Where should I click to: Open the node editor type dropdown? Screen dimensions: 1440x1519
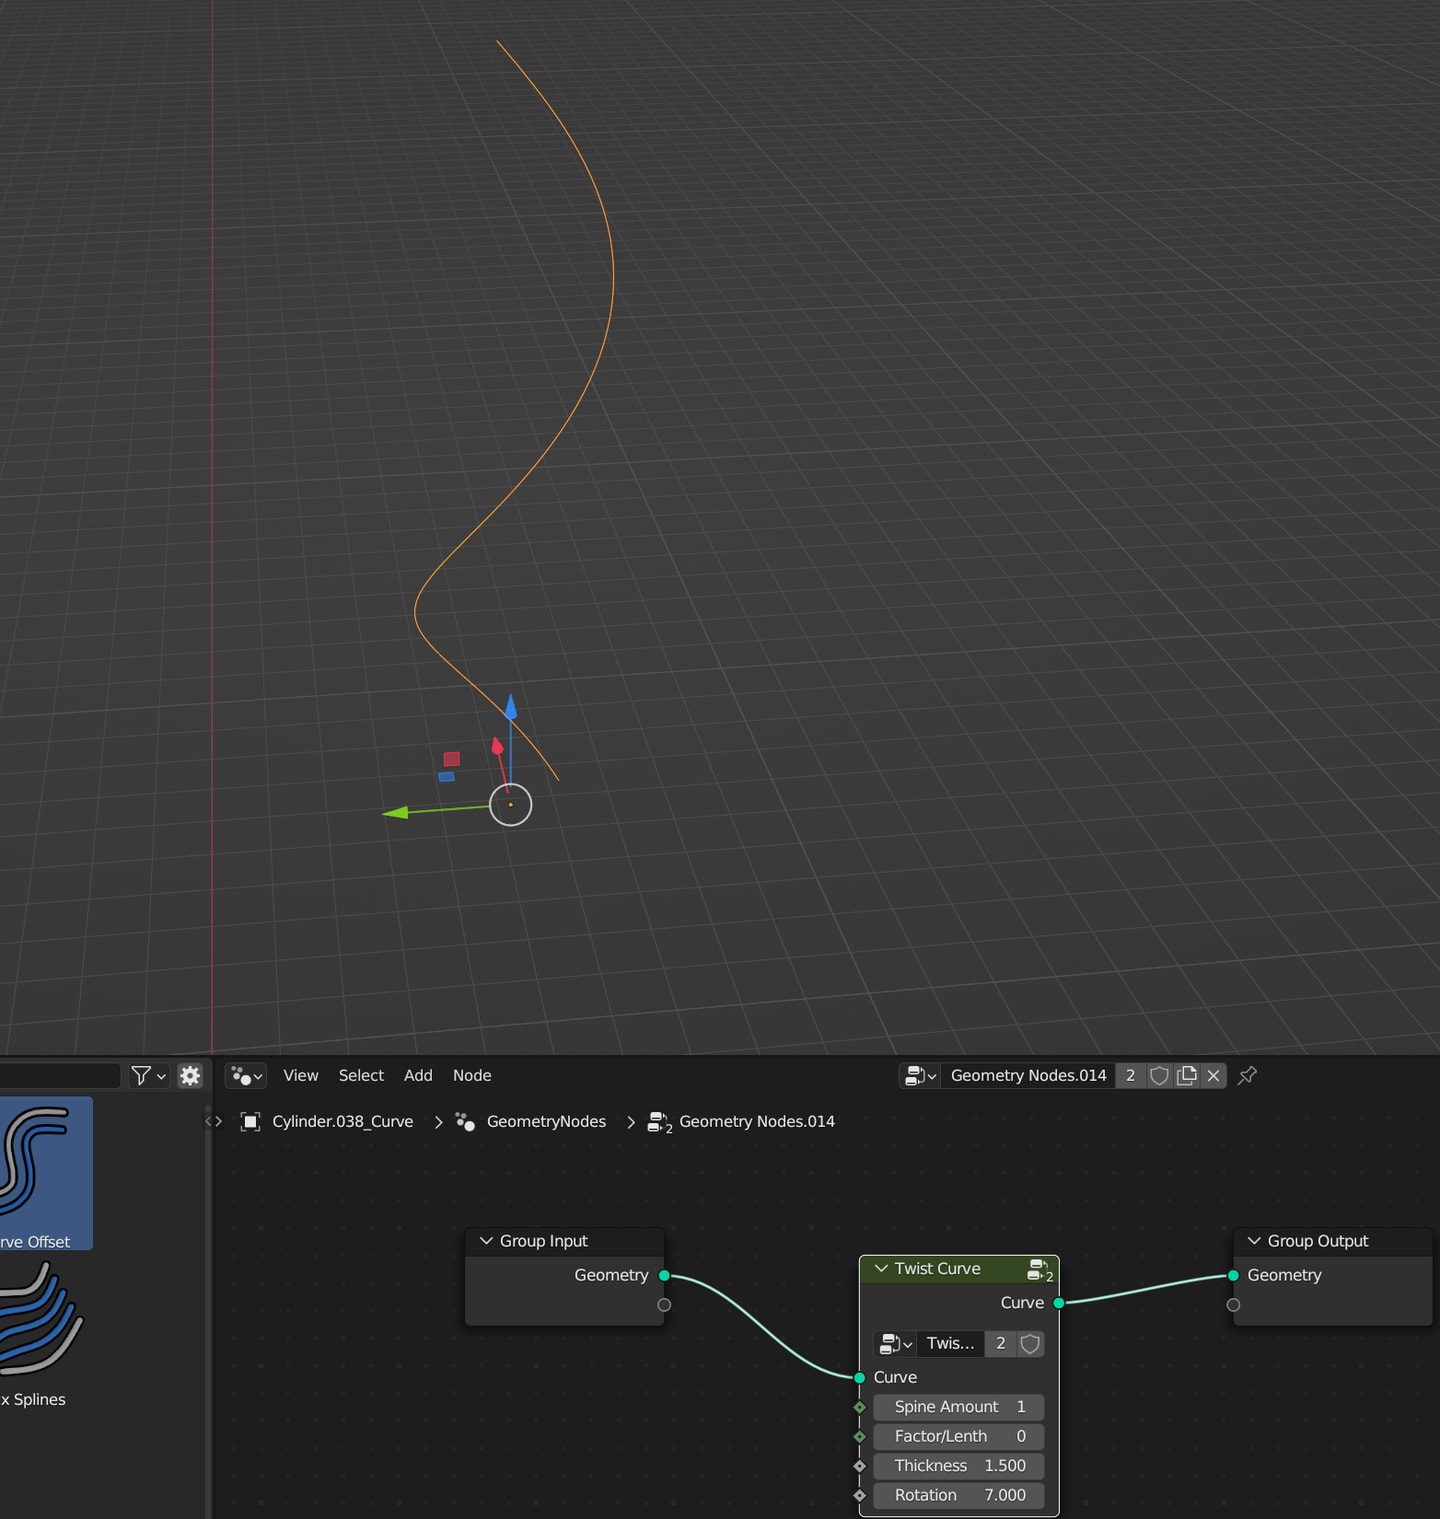coord(246,1076)
